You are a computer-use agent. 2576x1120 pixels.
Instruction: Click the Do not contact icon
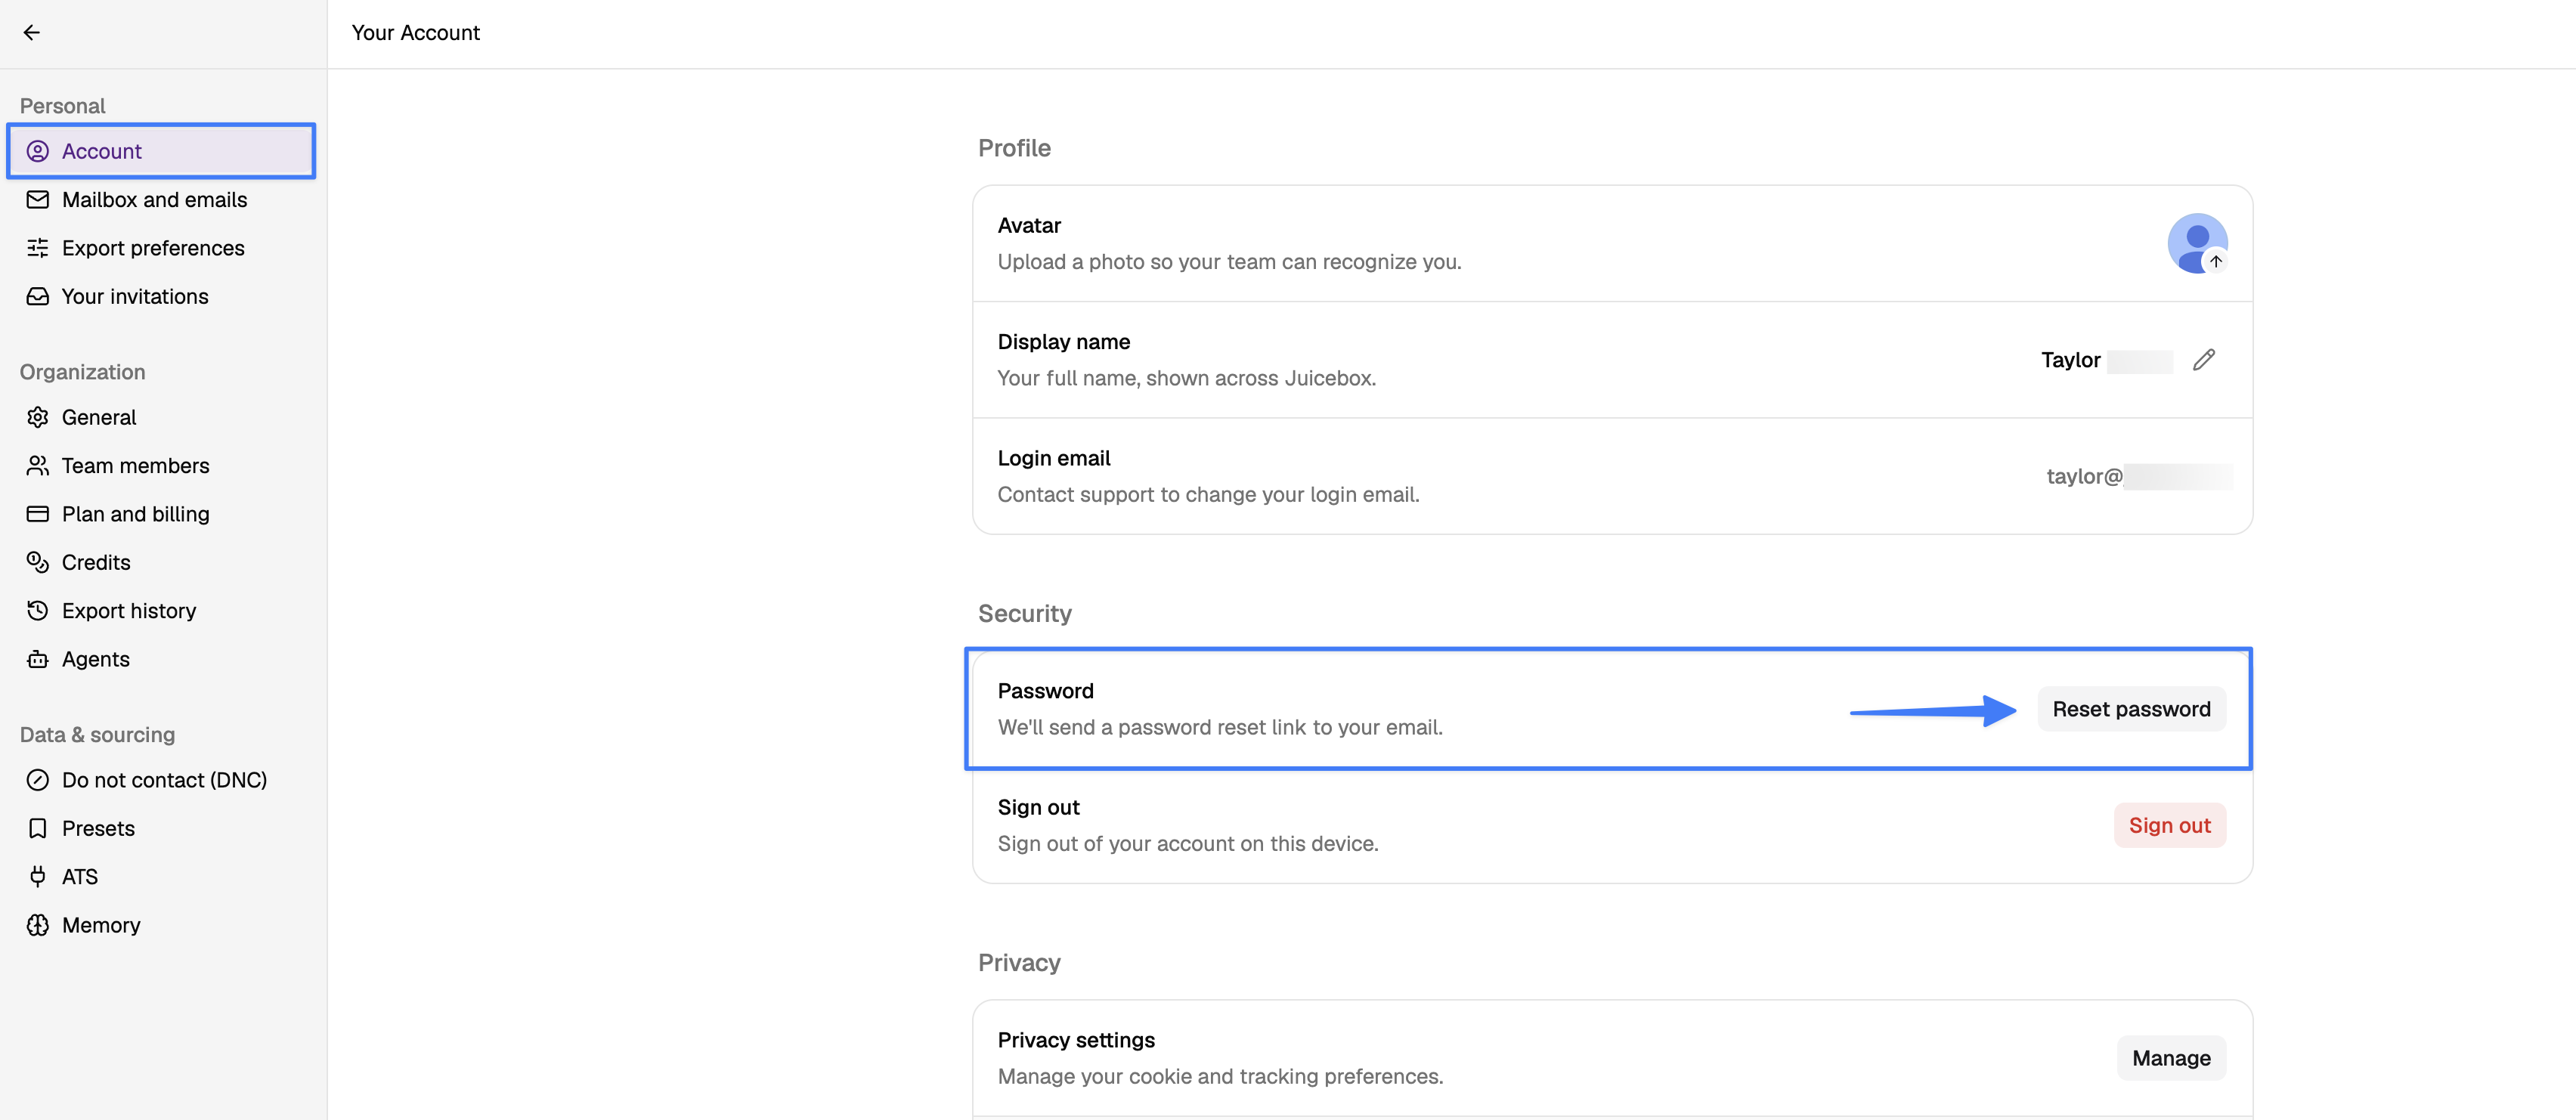[38, 780]
